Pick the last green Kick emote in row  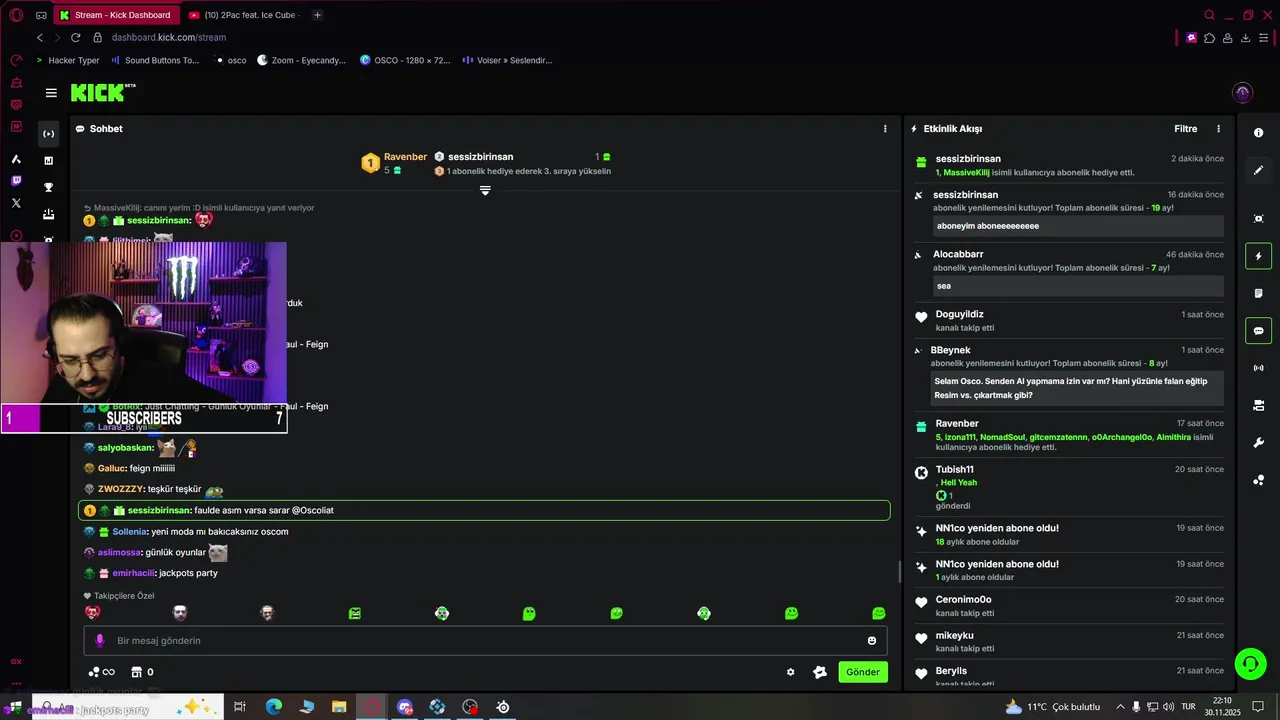878,613
